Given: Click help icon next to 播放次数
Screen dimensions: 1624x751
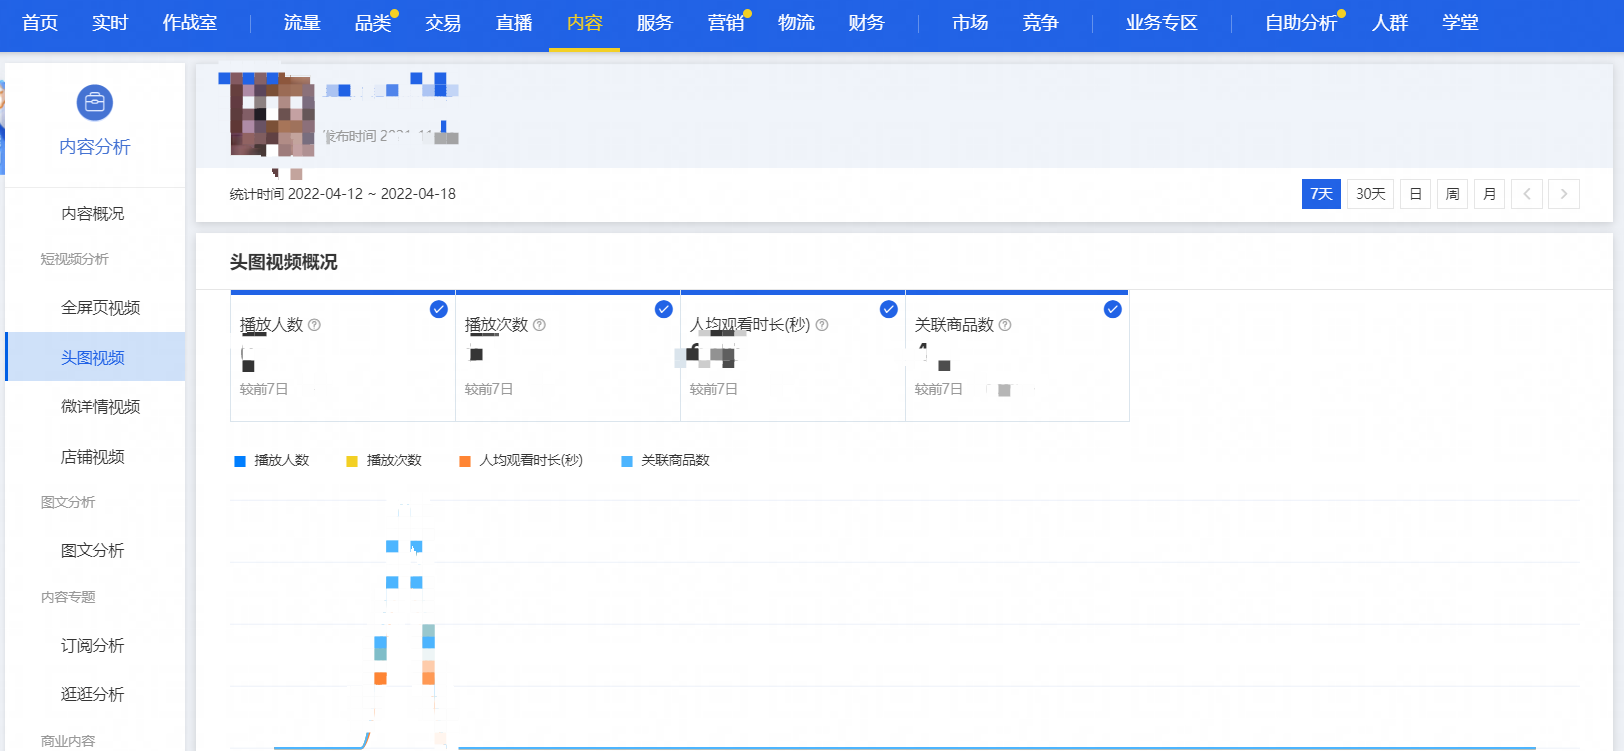Looking at the screenshot, I should tap(539, 325).
